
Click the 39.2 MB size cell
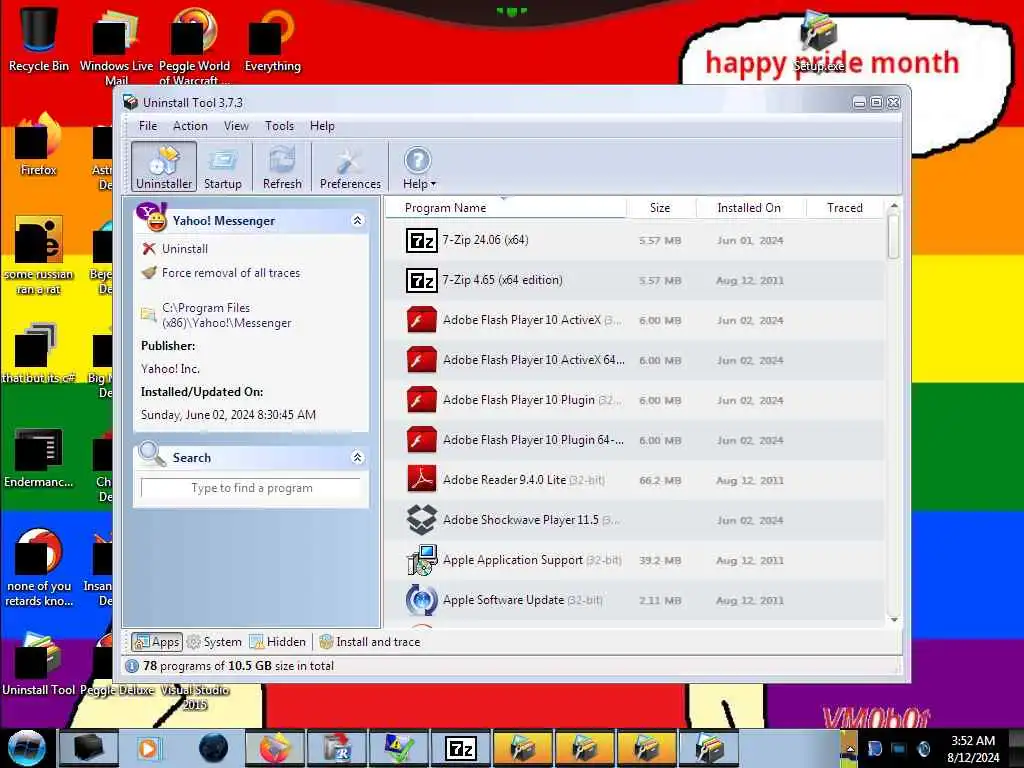coord(660,560)
